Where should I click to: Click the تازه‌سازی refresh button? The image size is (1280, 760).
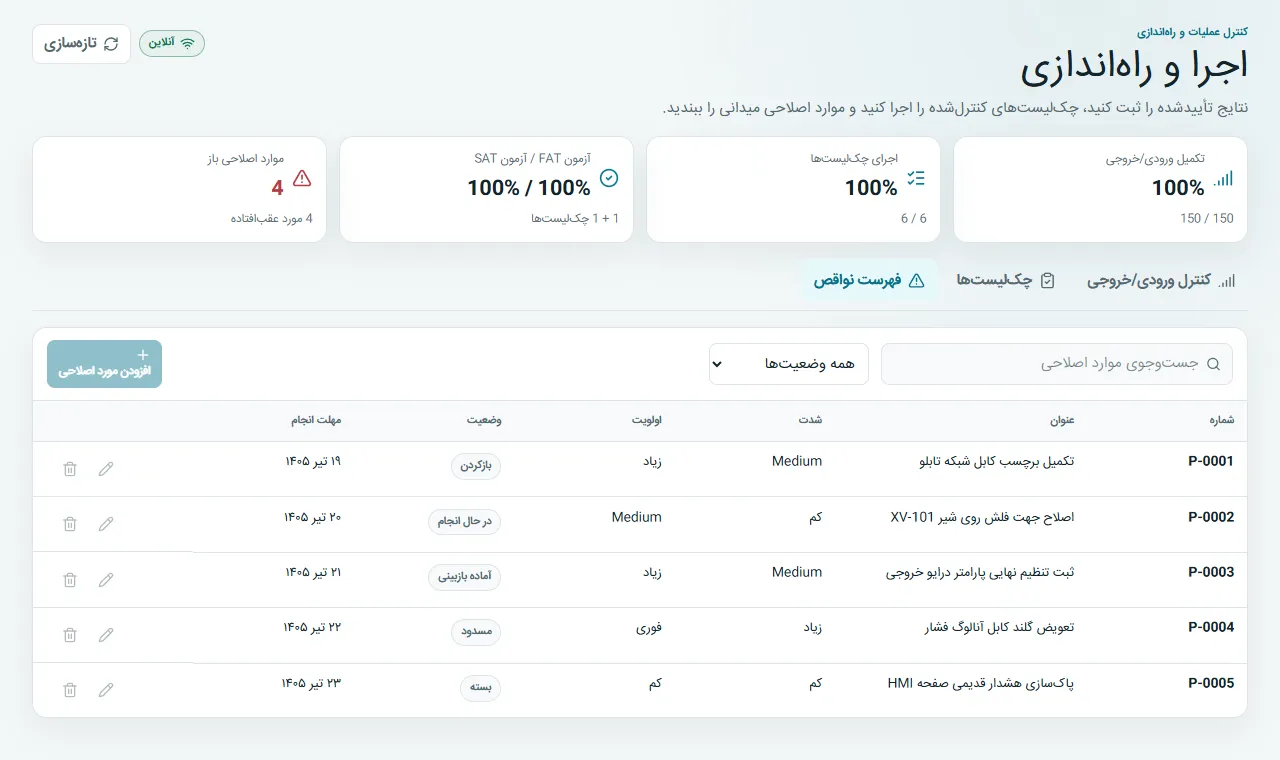[82, 44]
